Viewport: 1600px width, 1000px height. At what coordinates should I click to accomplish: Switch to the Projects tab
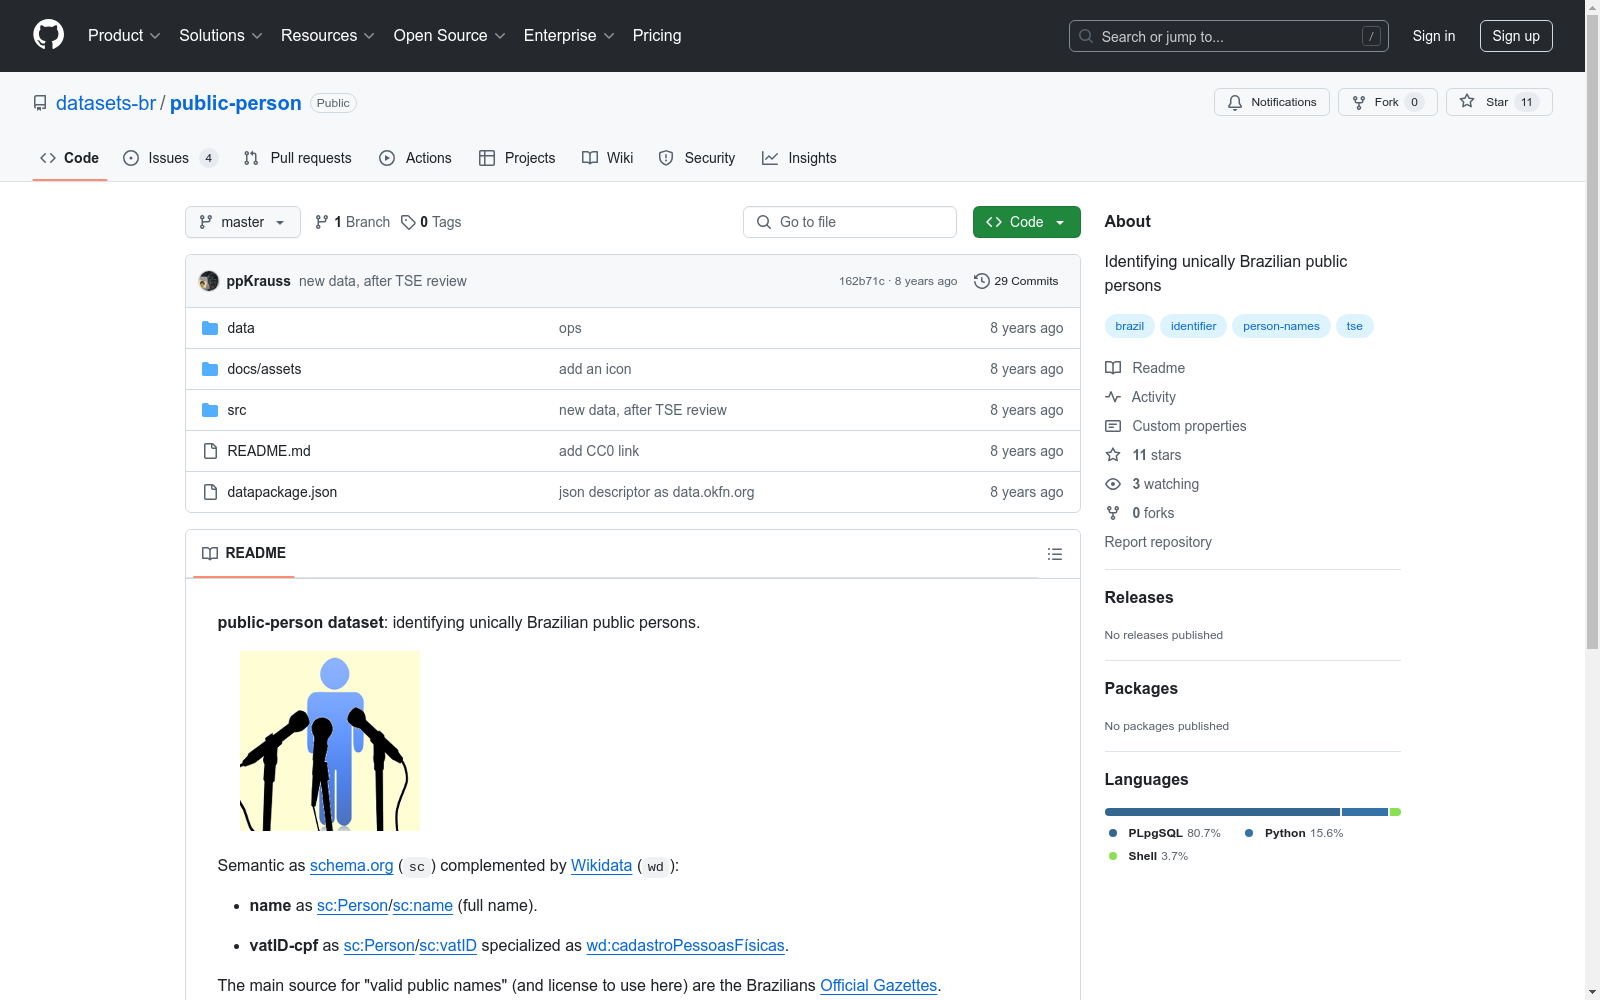[x=517, y=158]
